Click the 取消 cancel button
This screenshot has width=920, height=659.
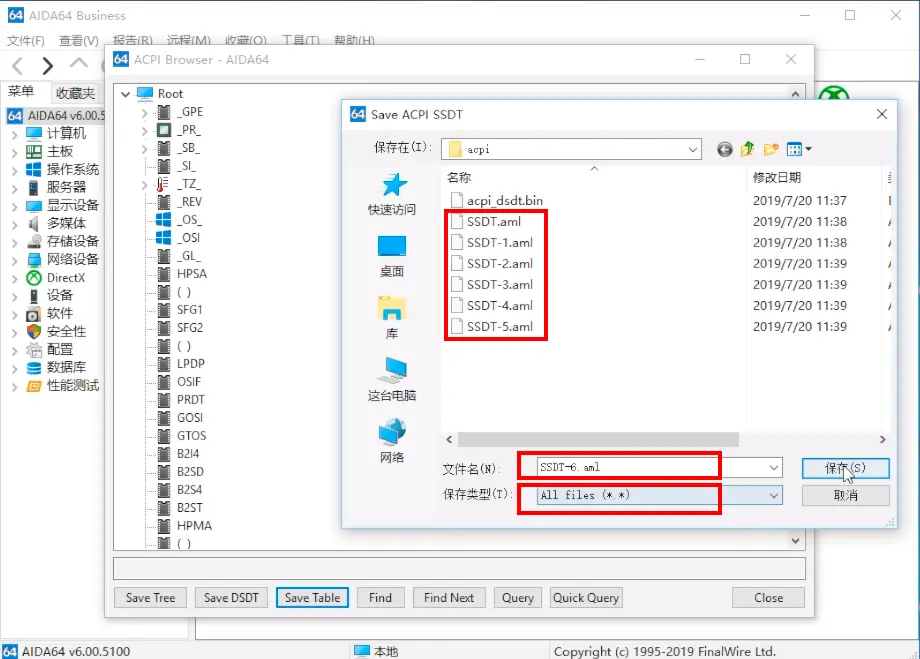click(x=845, y=495)
